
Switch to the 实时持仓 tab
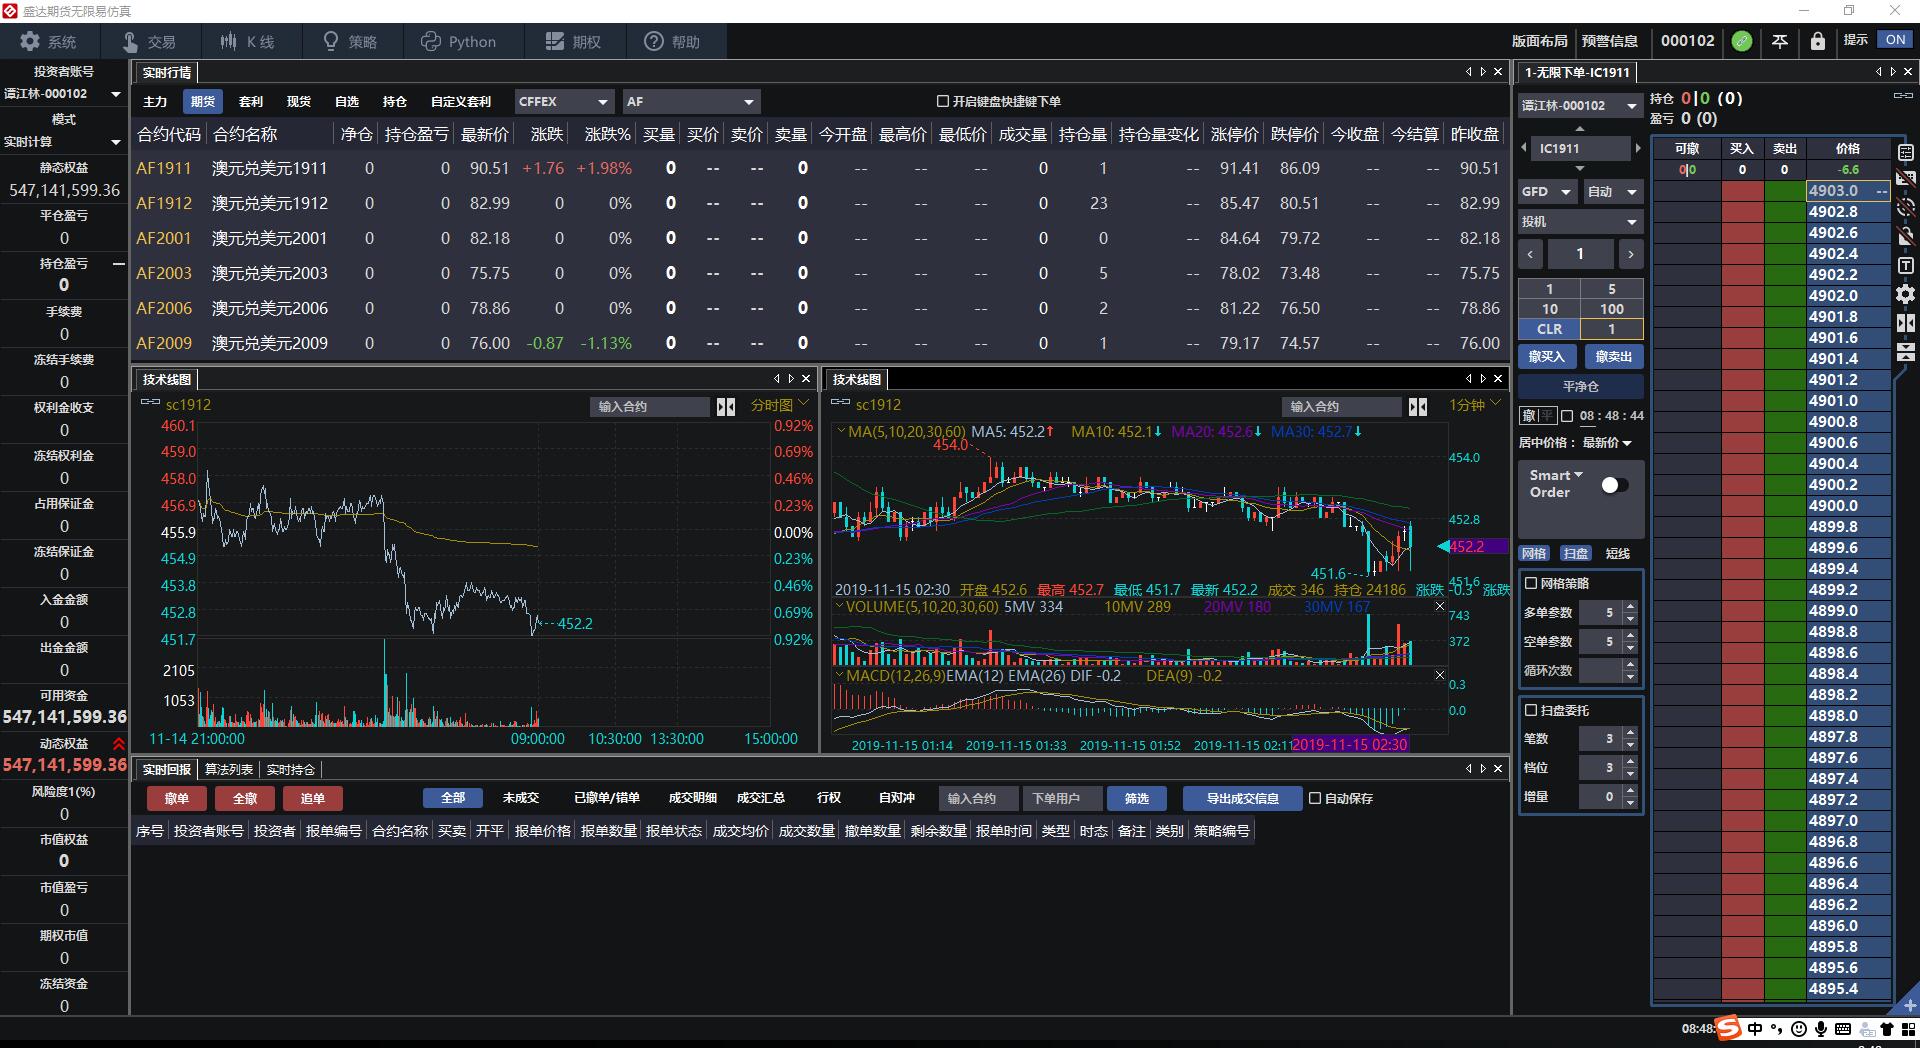290,769
